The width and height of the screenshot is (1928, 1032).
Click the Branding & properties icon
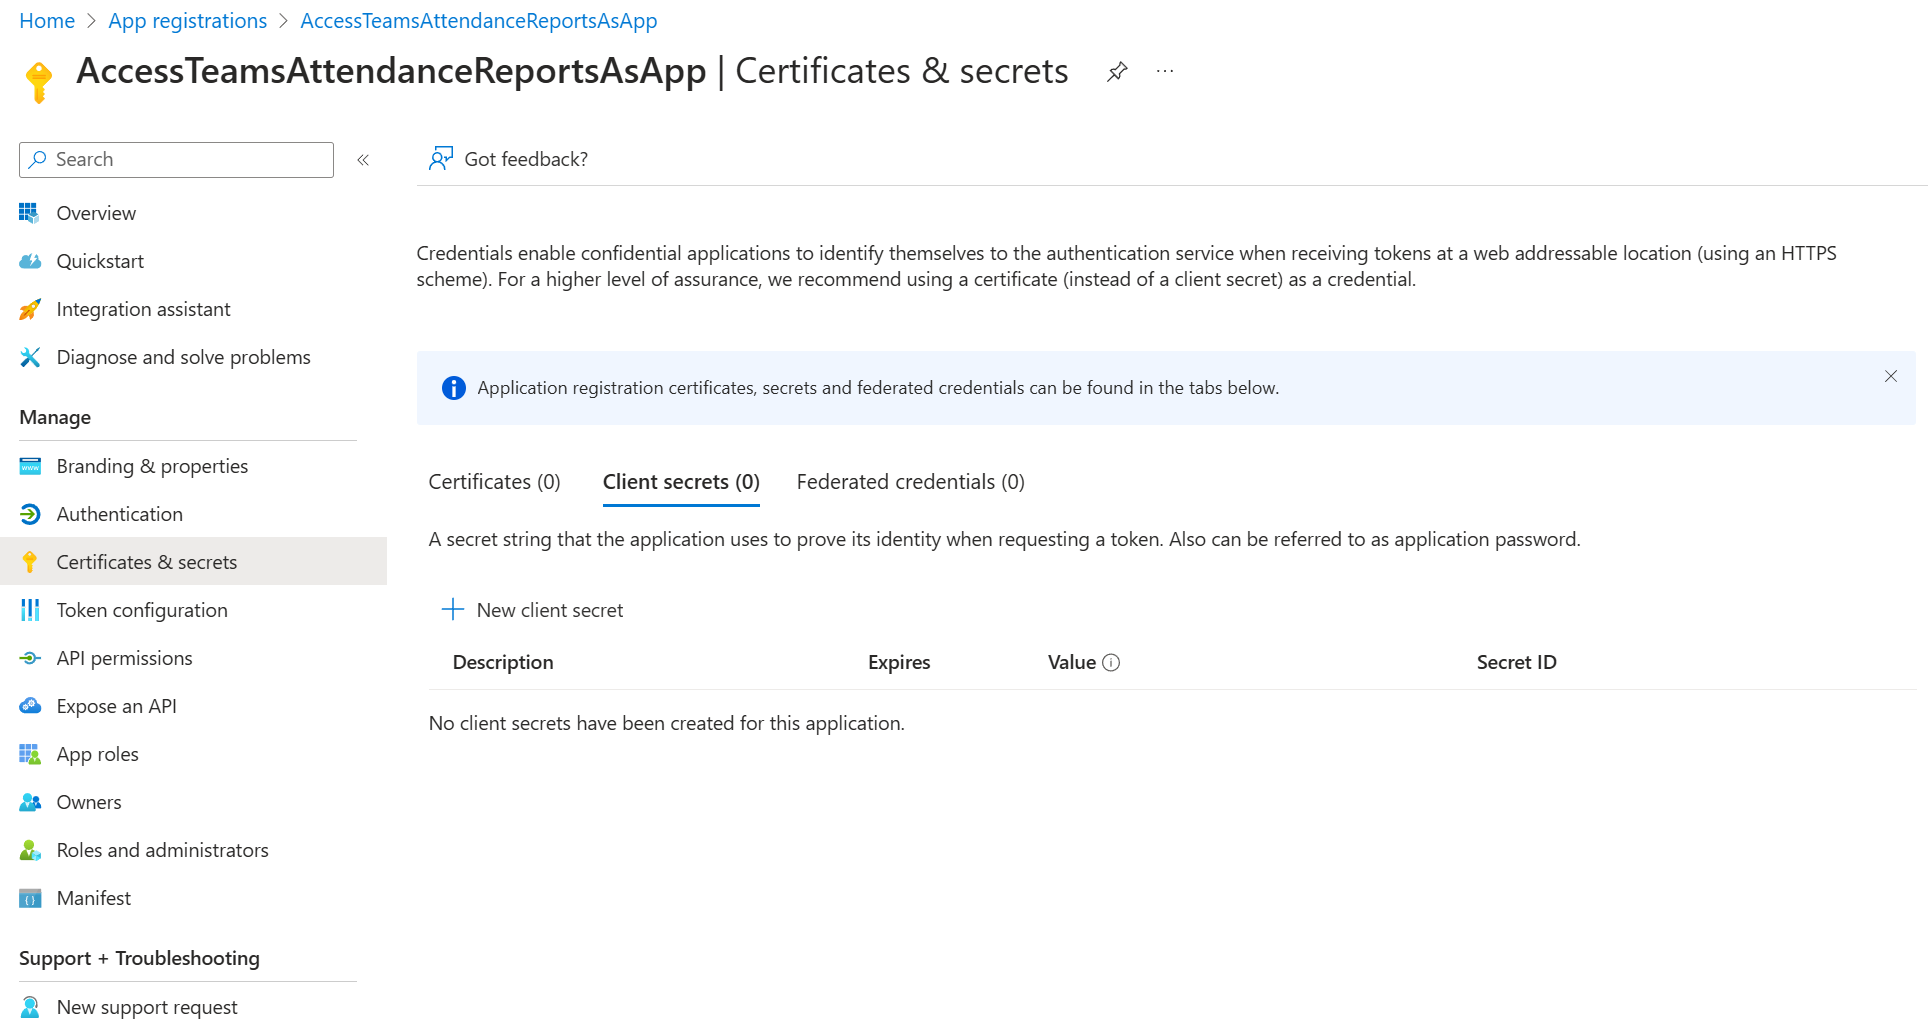coord(30,466)
